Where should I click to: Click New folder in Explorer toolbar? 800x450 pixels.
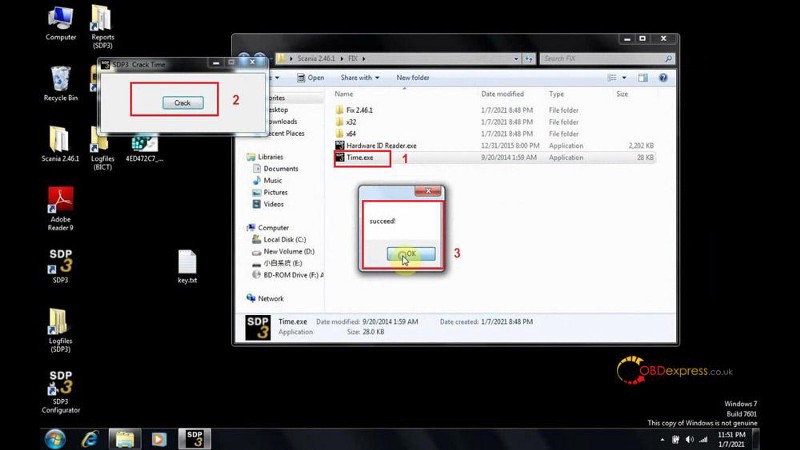point(413,78)
